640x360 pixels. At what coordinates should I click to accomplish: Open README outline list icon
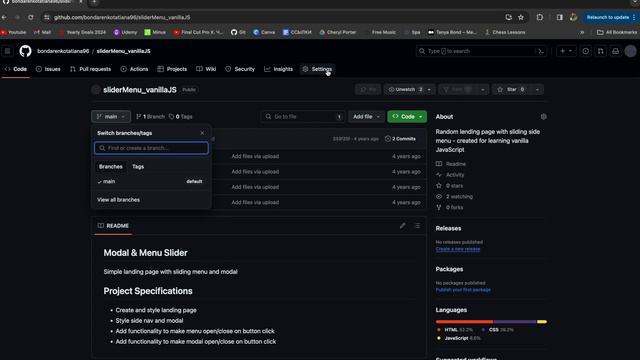[417, 226]
